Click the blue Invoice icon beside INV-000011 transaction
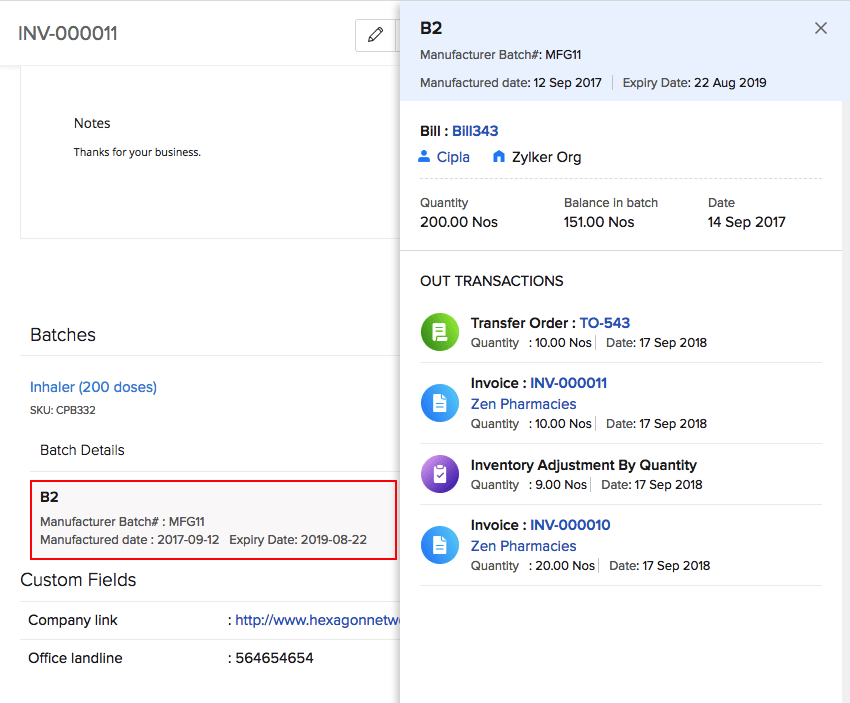The image size is (850, 703). click(x=440, y=402)
